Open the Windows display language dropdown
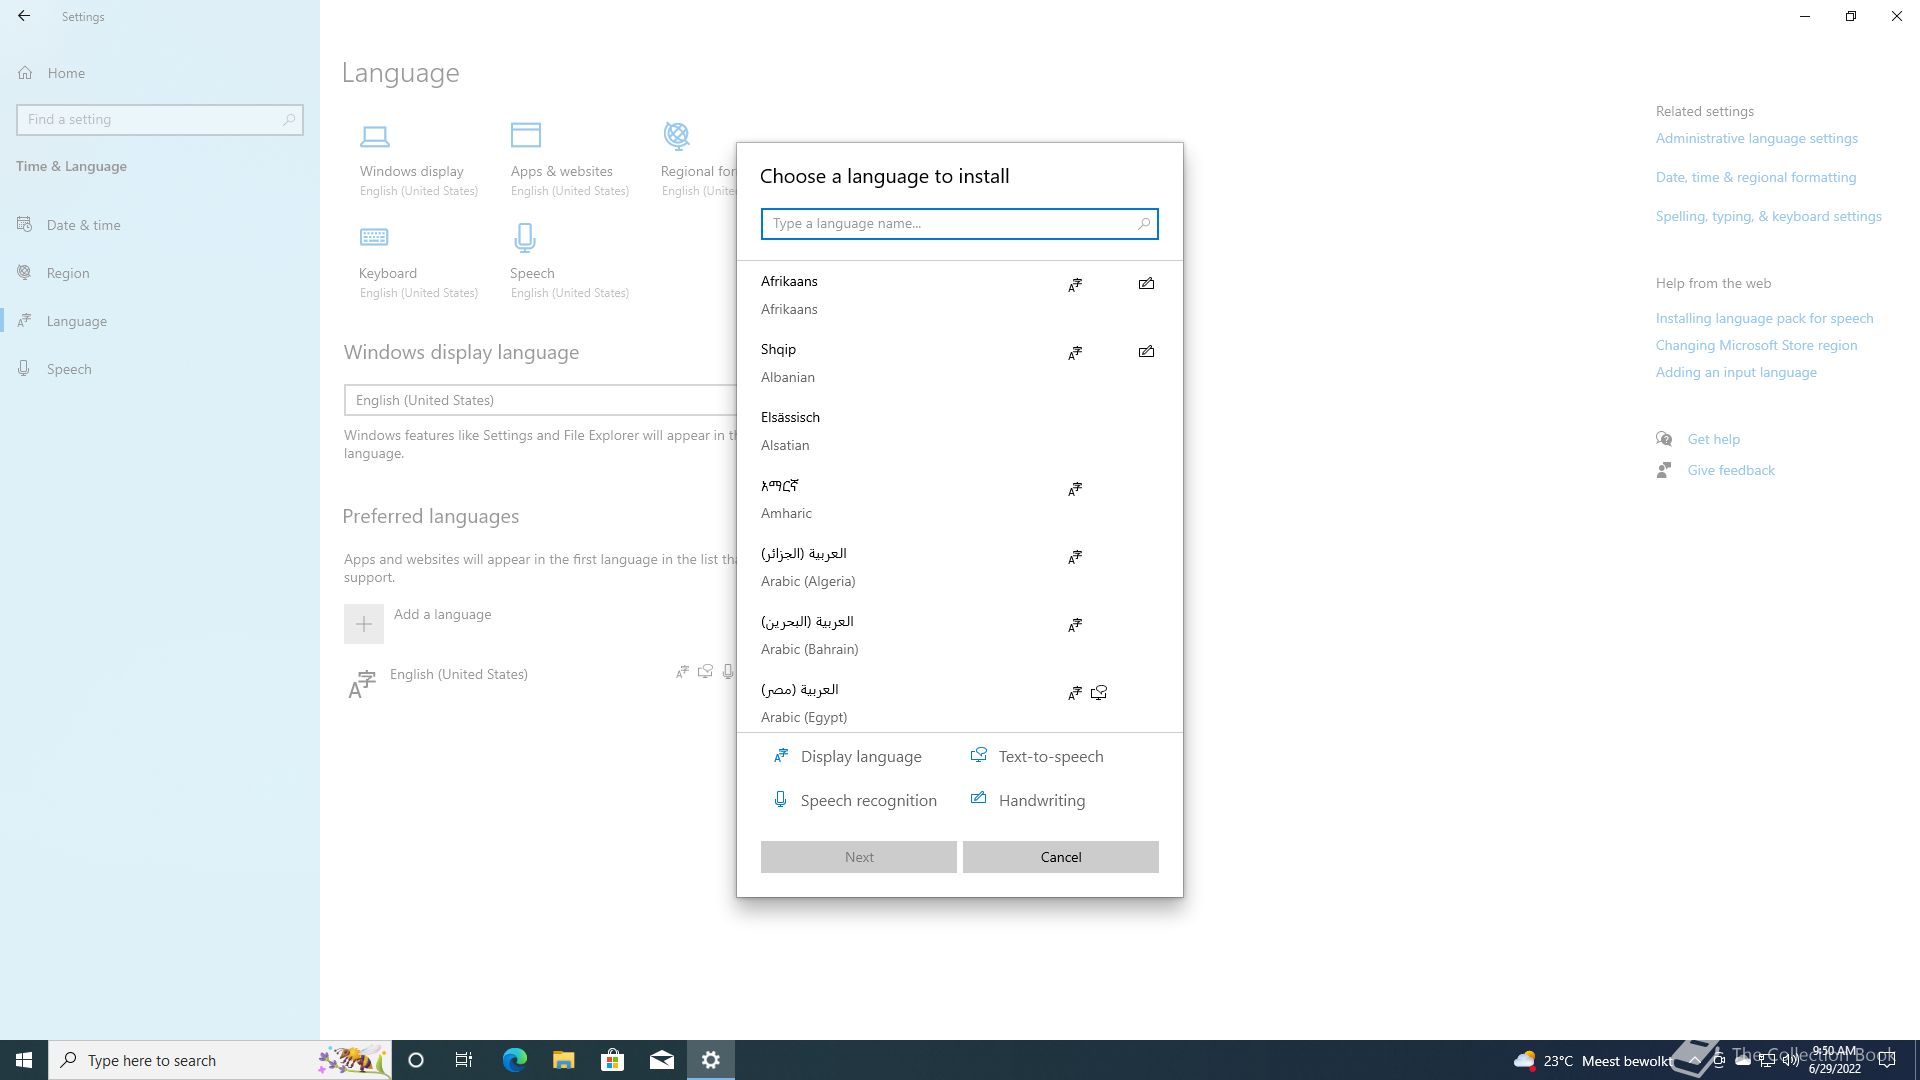Screen dimensions: 1920x1080 click(540, 400)
